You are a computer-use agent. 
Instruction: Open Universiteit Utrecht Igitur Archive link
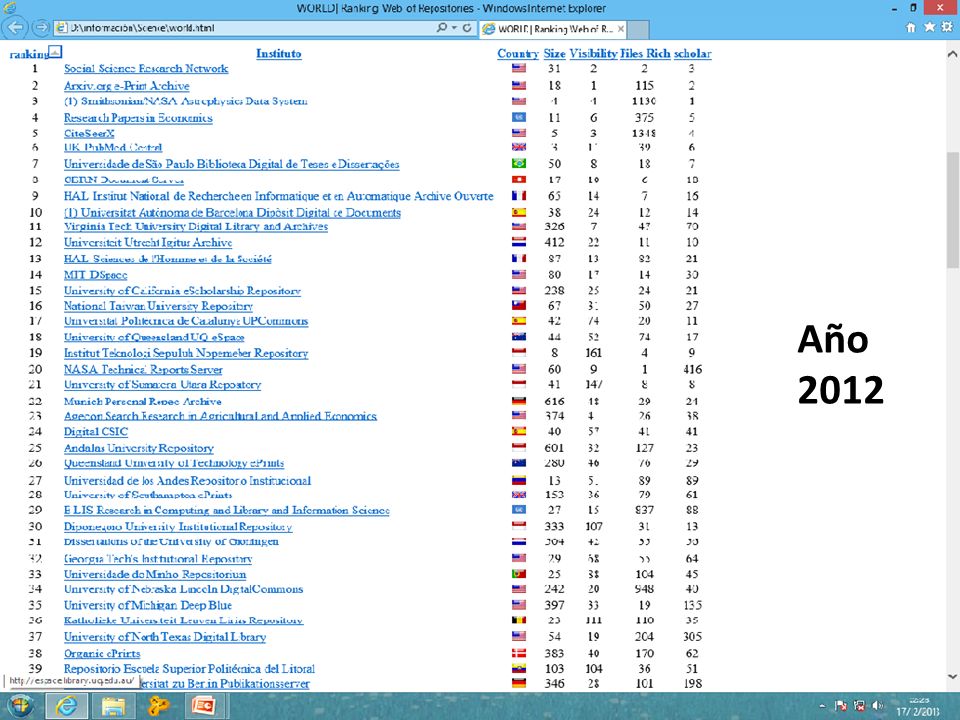tap(148, 242)
